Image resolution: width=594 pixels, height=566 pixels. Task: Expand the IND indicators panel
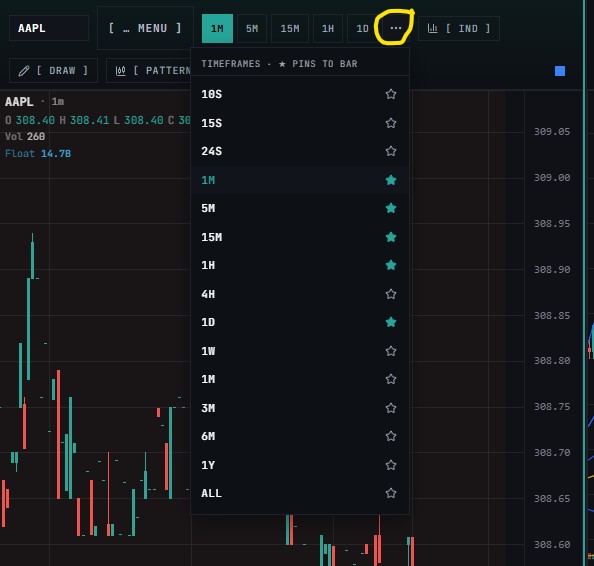click(x=459, y=28)
